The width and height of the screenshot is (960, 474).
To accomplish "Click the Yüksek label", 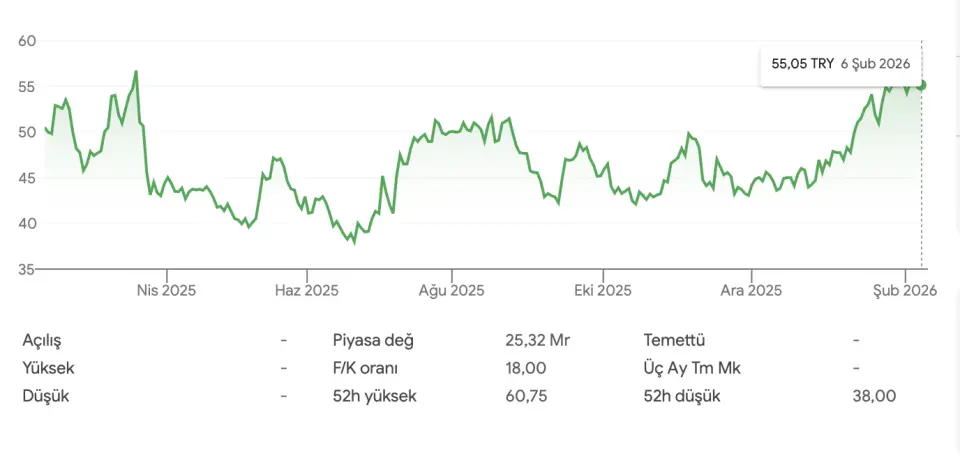I will 48,368.
